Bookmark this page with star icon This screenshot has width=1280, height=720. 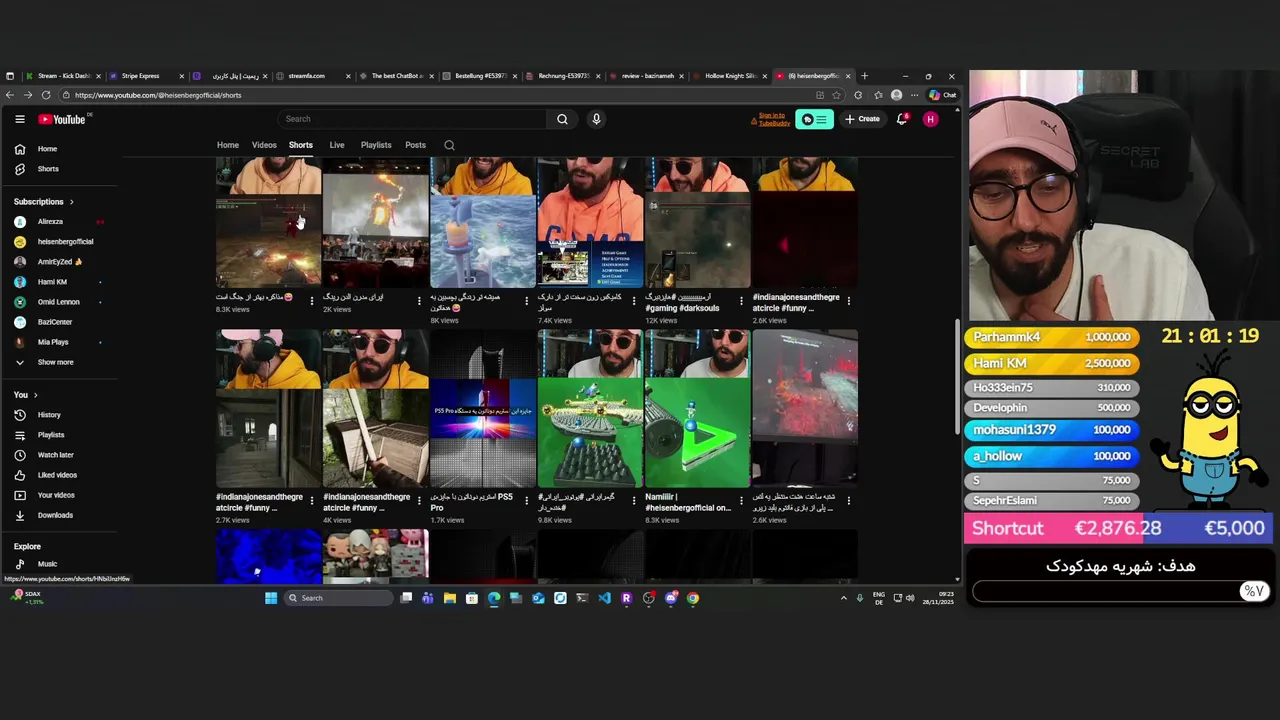(837, 95)
